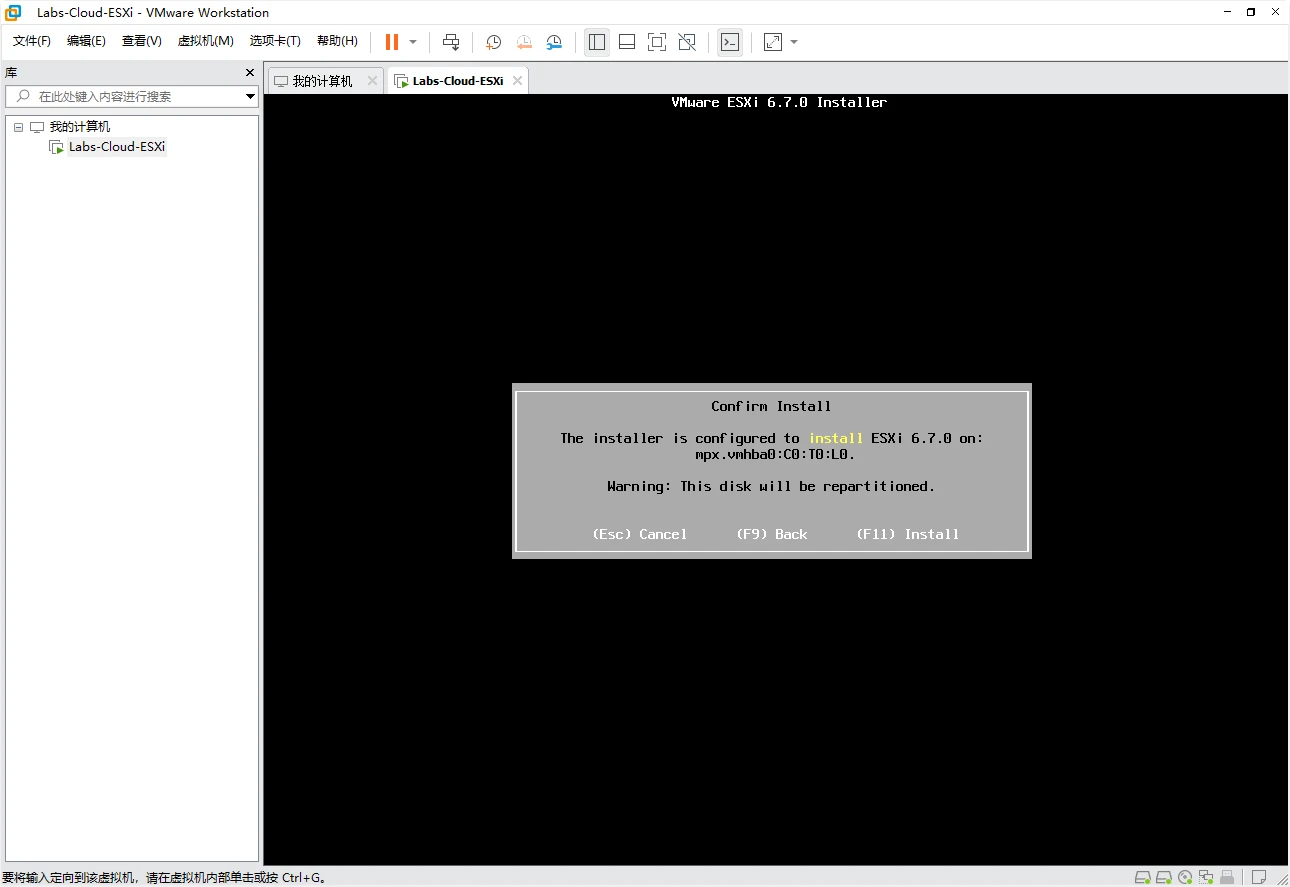1290x887 pixels.
Task: Open the power options dropdown arrow
Action: click(413, 42)
